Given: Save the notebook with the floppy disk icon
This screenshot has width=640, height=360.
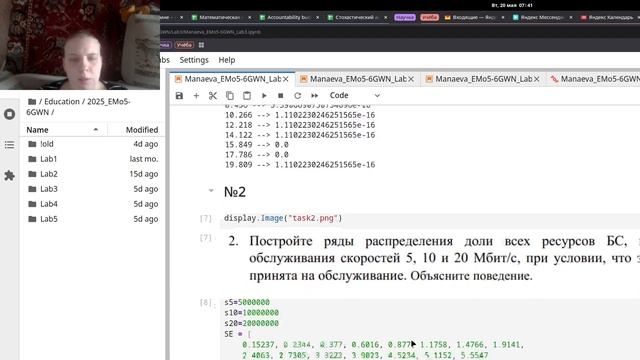Looking at the screenshot, I should coord(179,96).
